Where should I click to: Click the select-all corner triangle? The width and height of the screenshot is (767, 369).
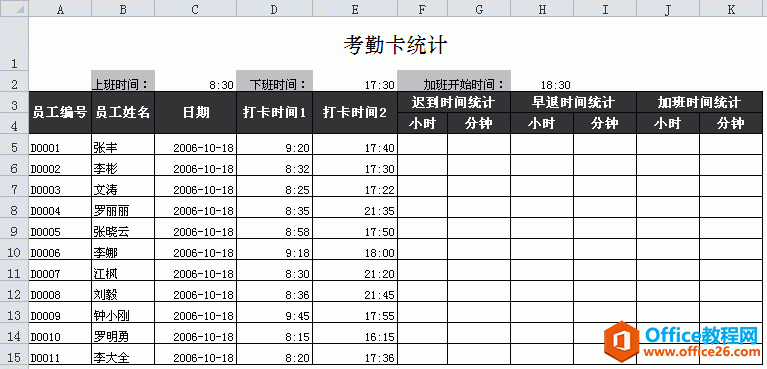pos(14,9)
